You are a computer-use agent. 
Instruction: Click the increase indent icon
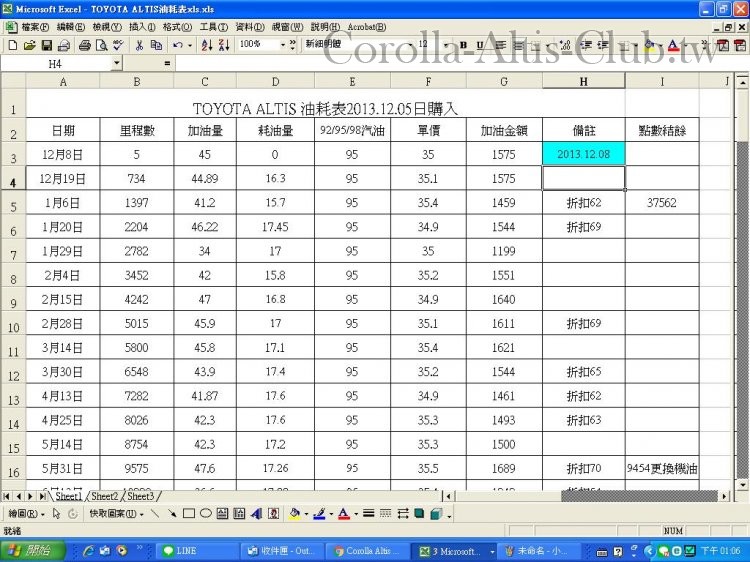603,45
